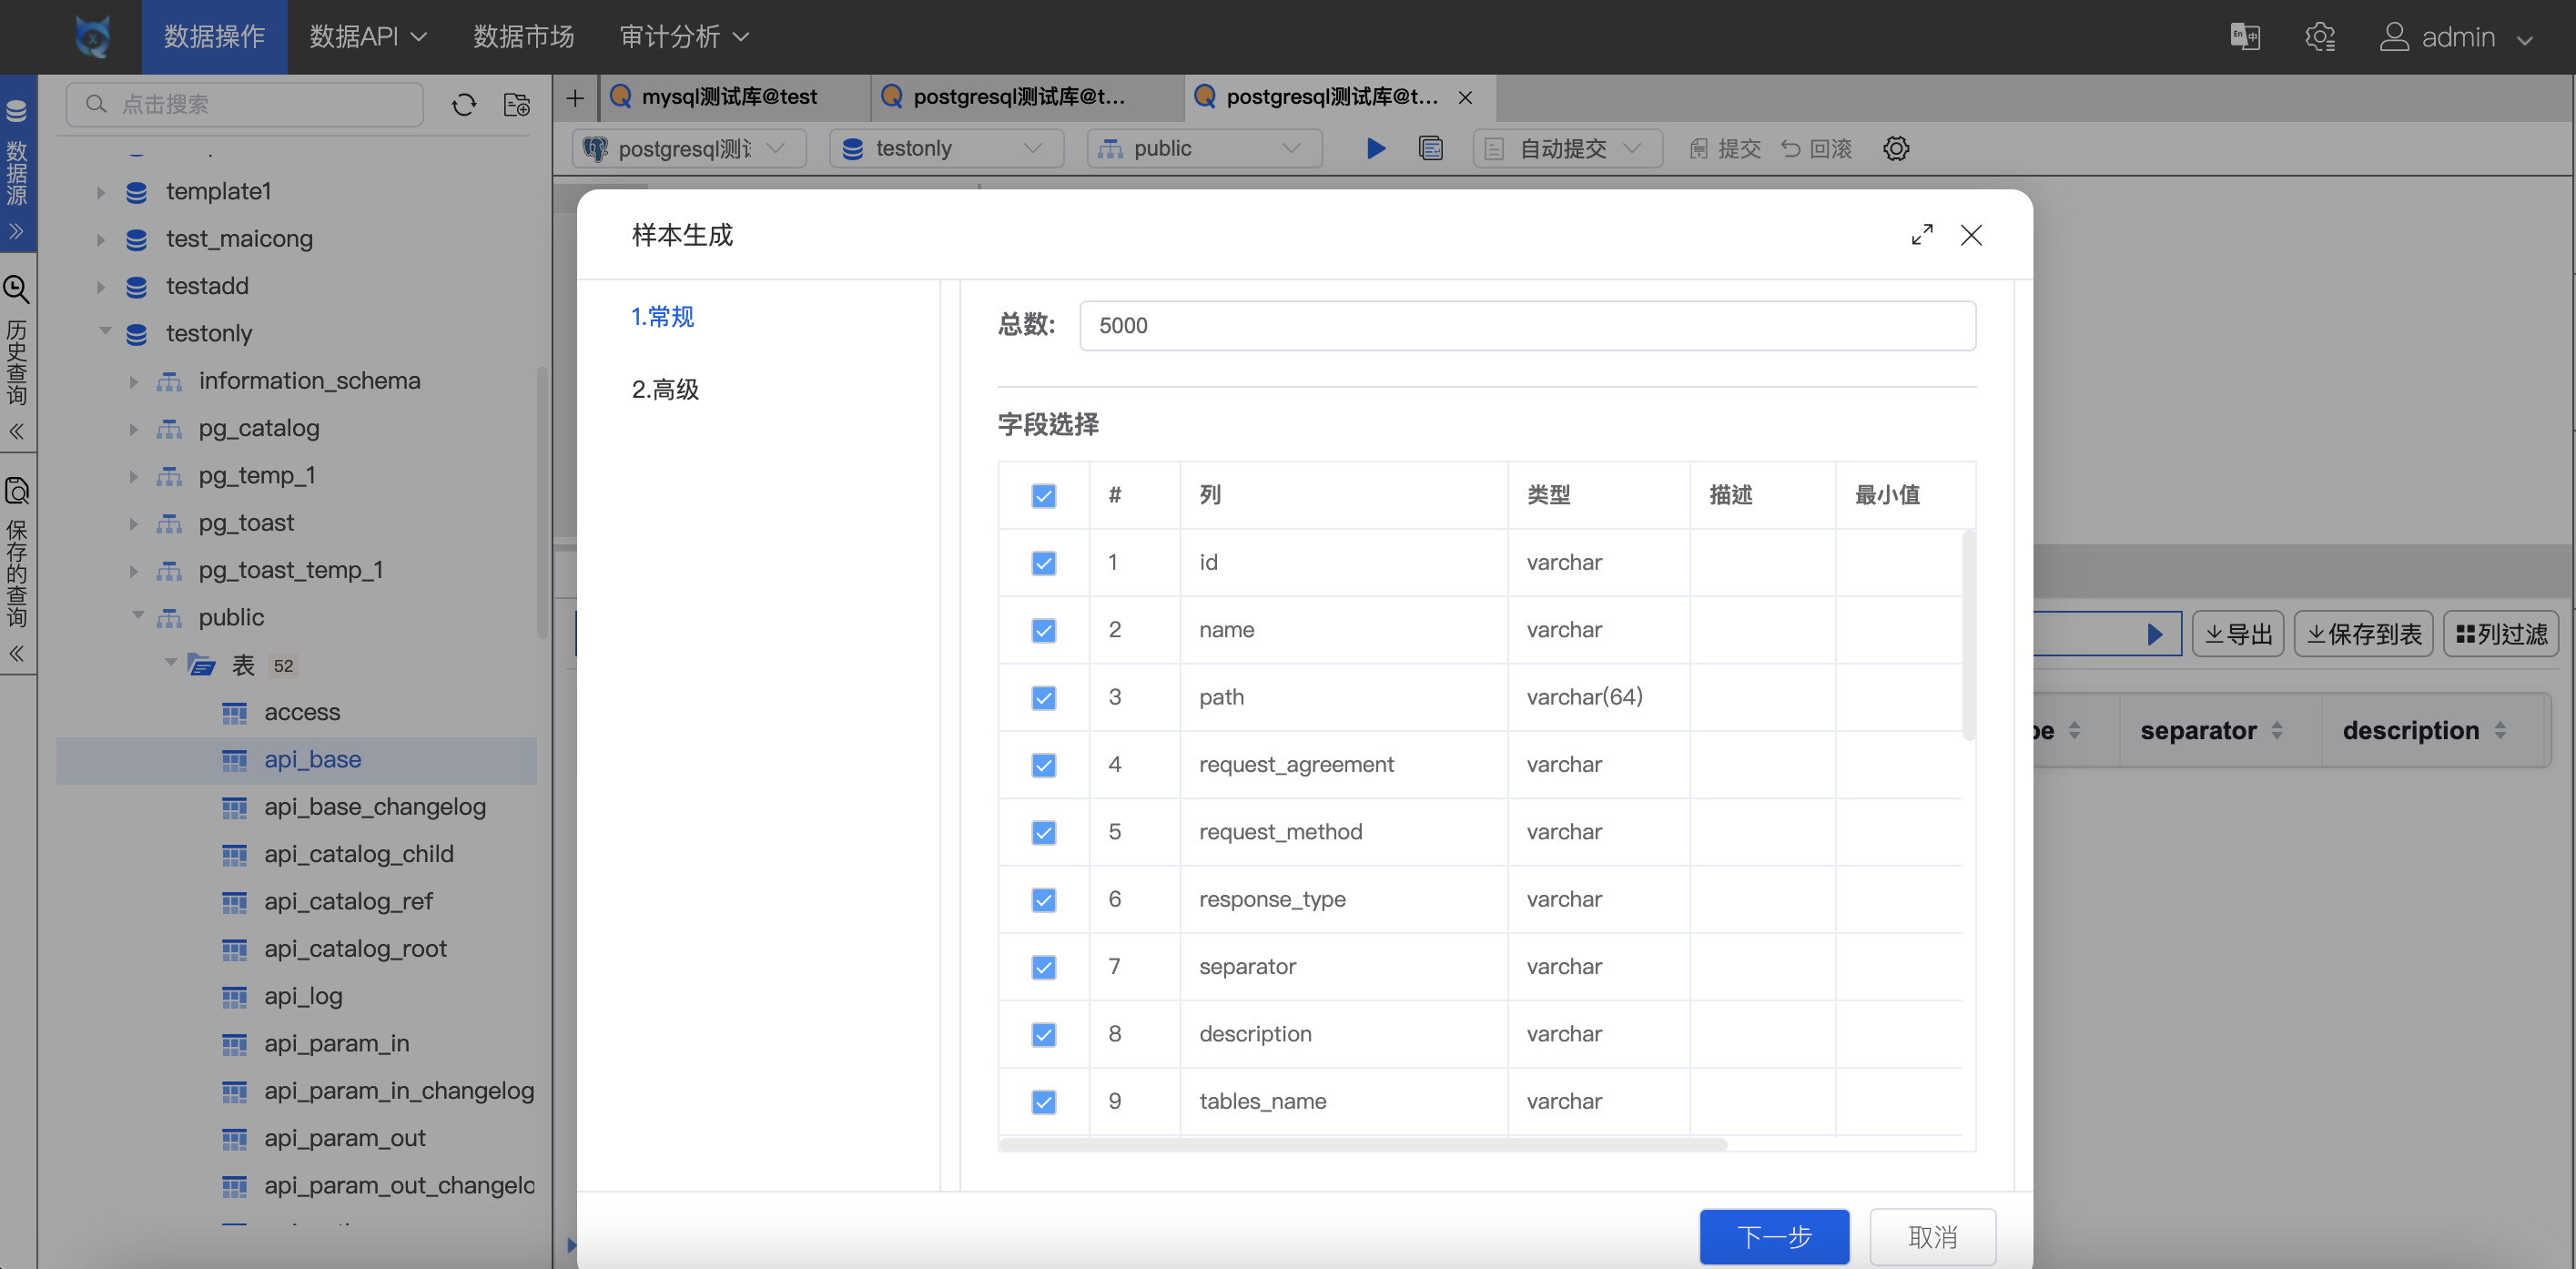Click the refresh icon beside the search box

463,104
